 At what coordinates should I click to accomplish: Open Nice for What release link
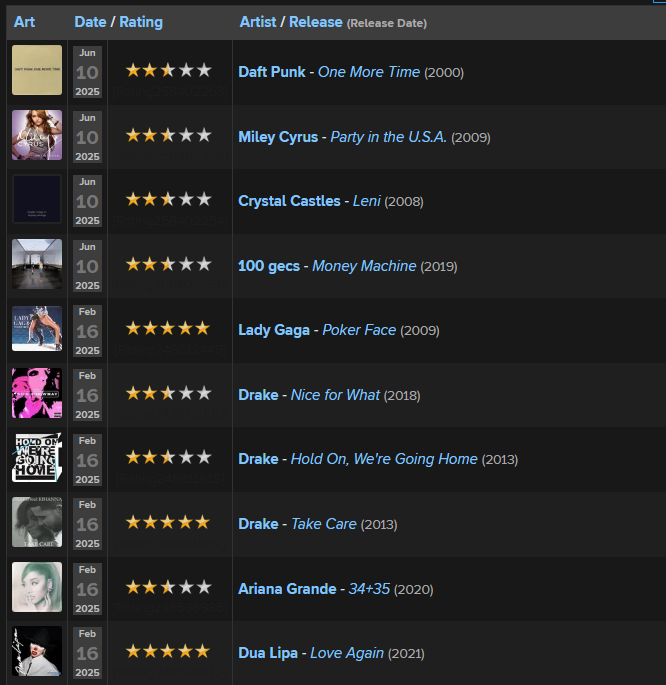click(335, 395)
